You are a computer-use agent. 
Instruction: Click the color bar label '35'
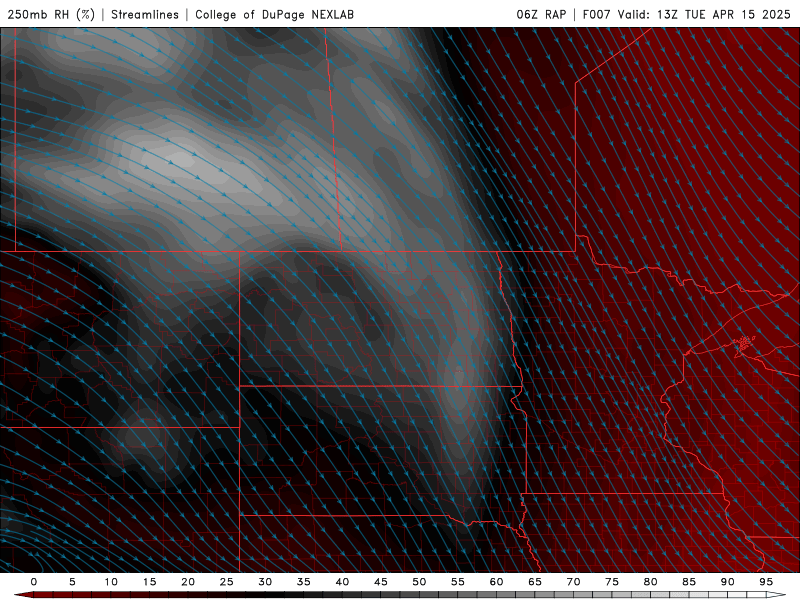click(x=304, y=582)
